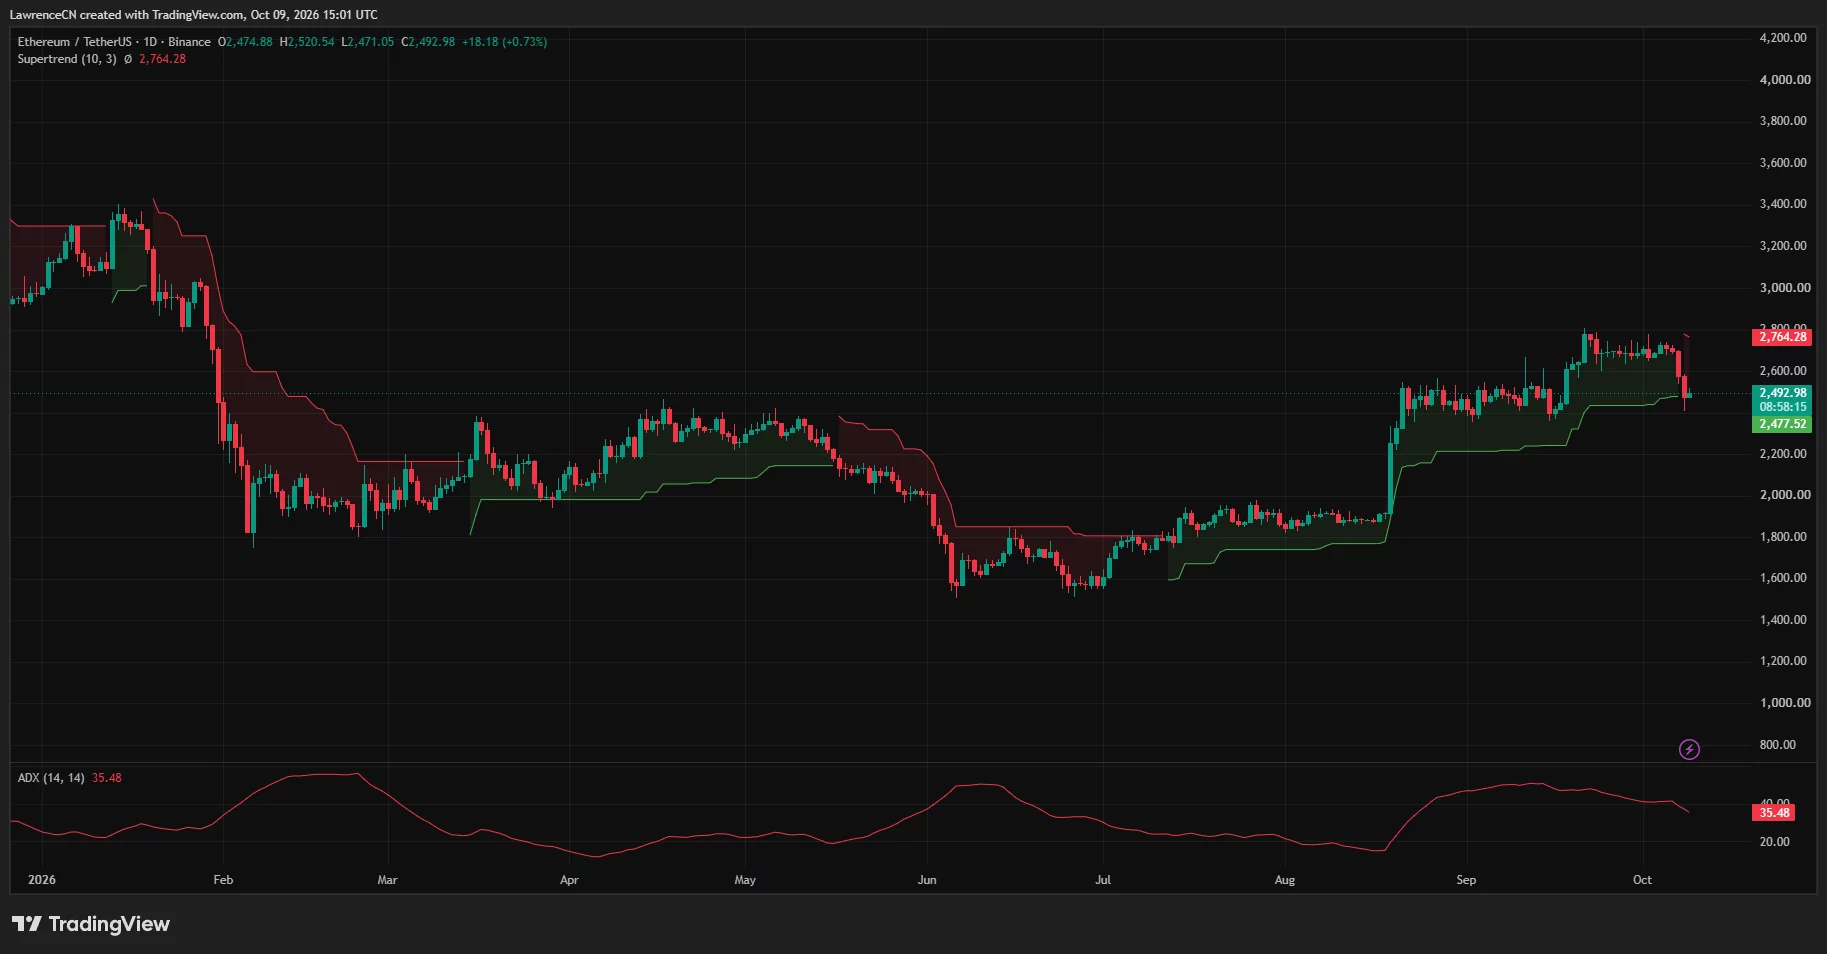Click the Aug label on time axis
This screenshot has width=1827, height=954.
pos(1285,880)
